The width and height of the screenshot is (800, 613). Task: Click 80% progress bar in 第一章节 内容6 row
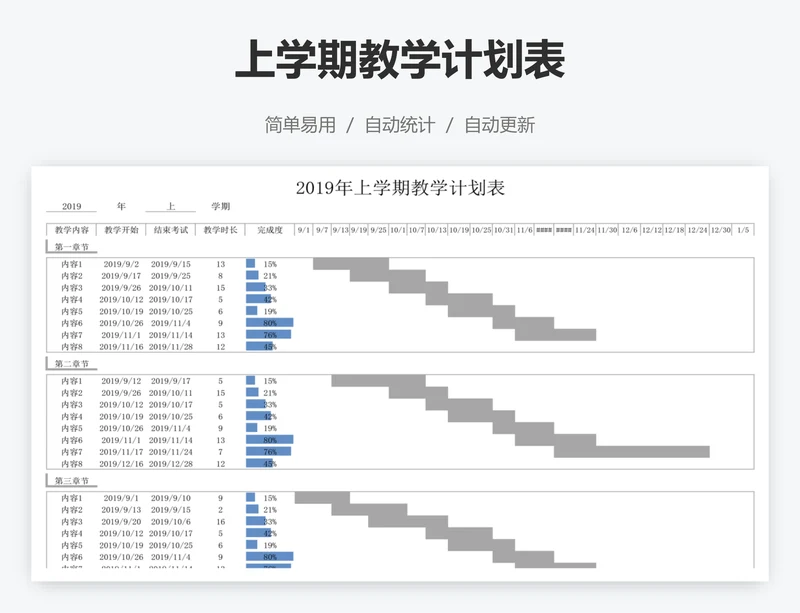point(269,323)
